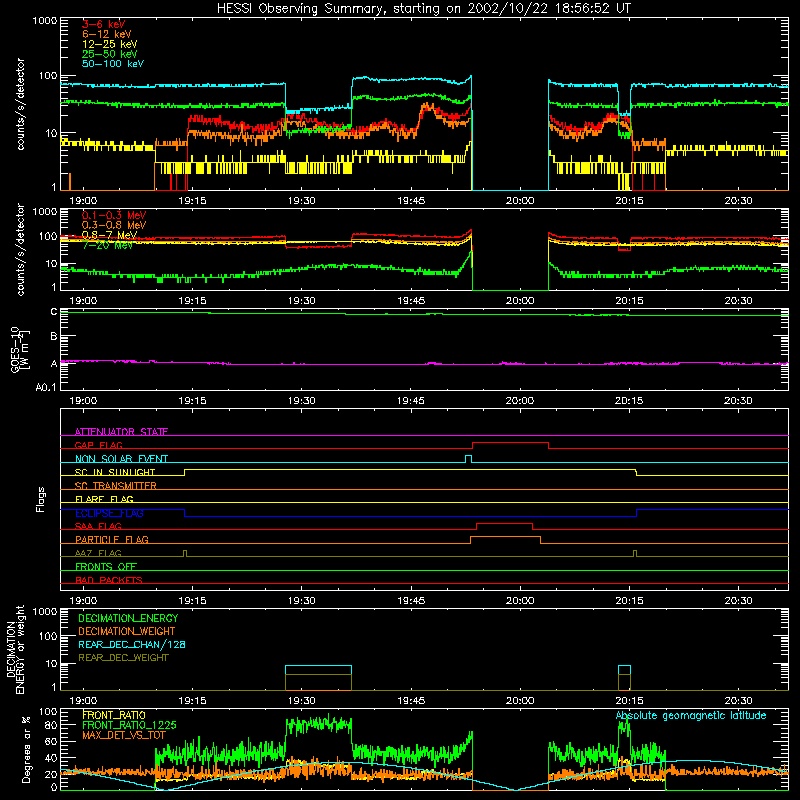
Task: Click the 0.1-0.3 MeV legend label
Action: pyautogui.click(x=114, y=215)
